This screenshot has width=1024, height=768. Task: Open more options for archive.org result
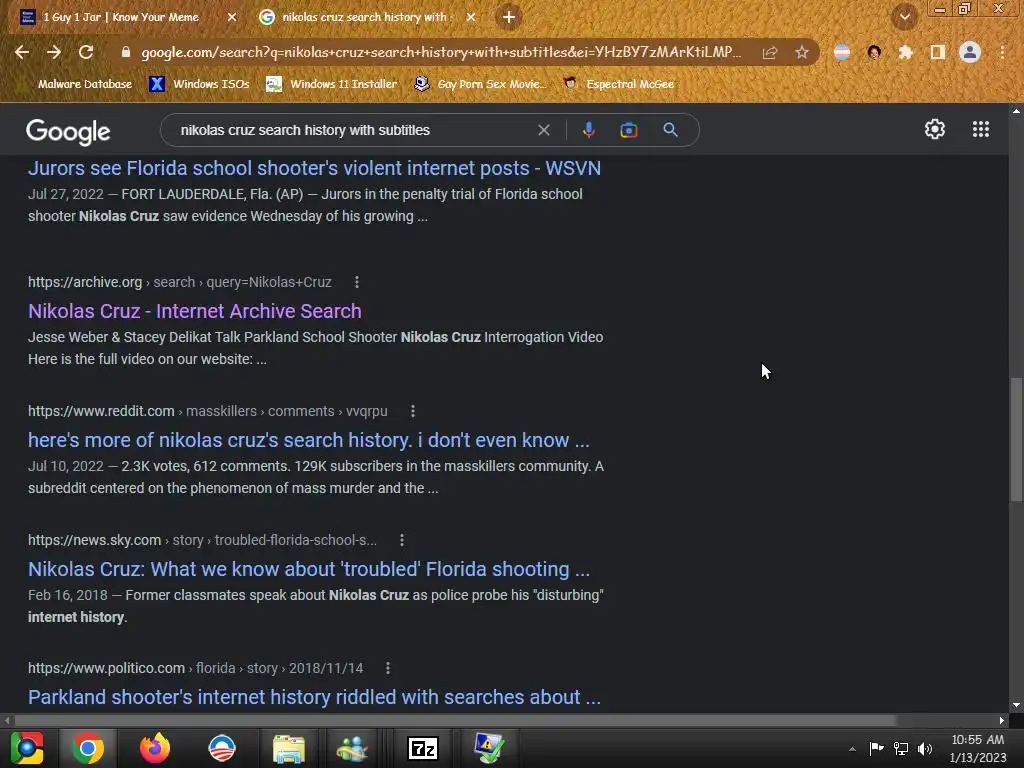pos(357,282)
